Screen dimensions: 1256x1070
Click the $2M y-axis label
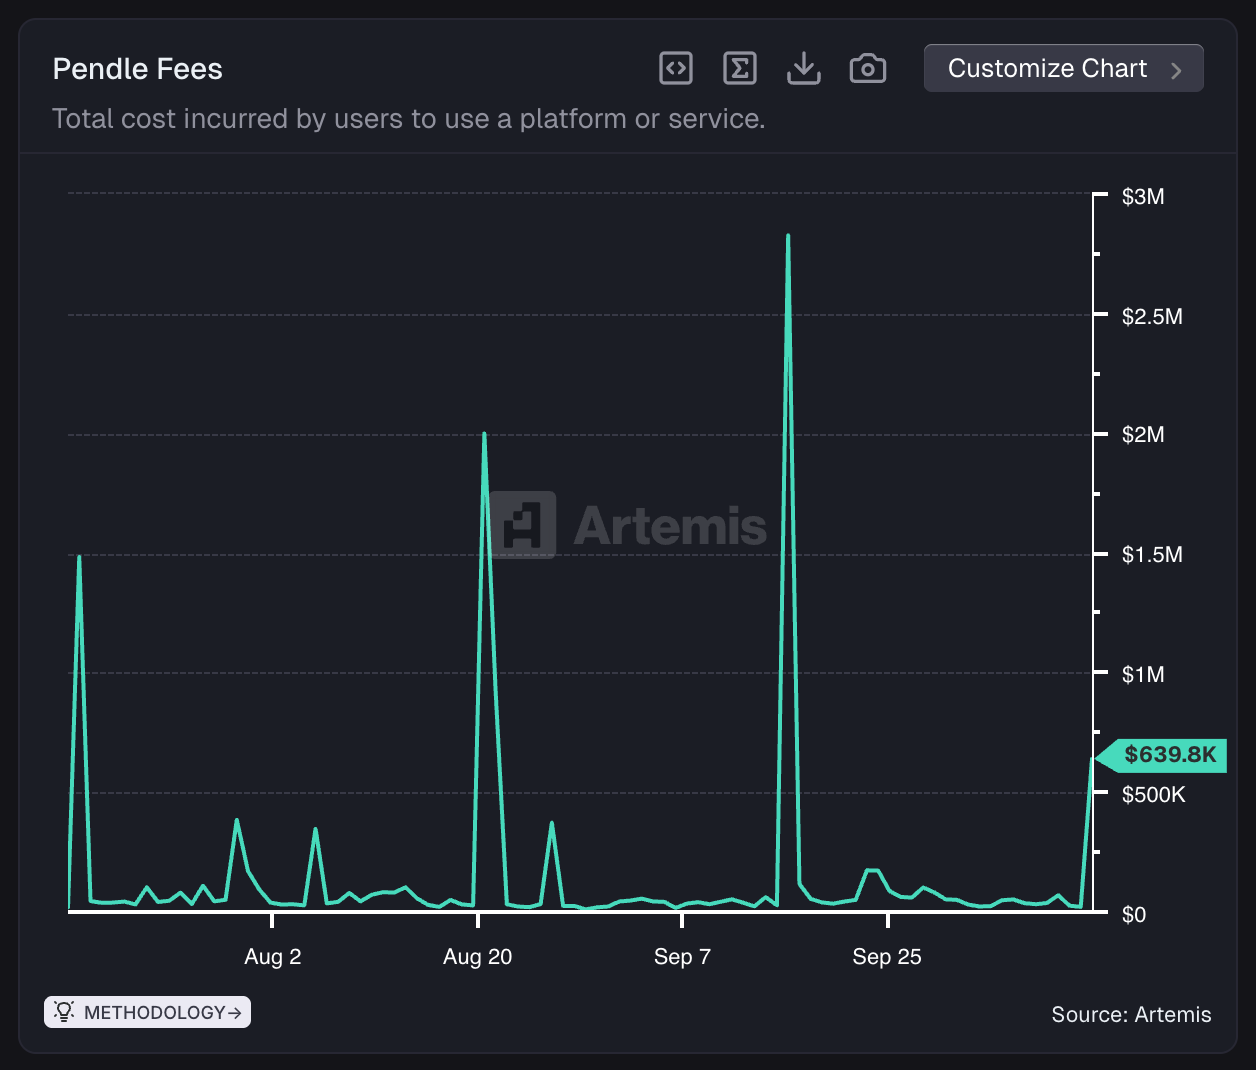coord(1143,435)
